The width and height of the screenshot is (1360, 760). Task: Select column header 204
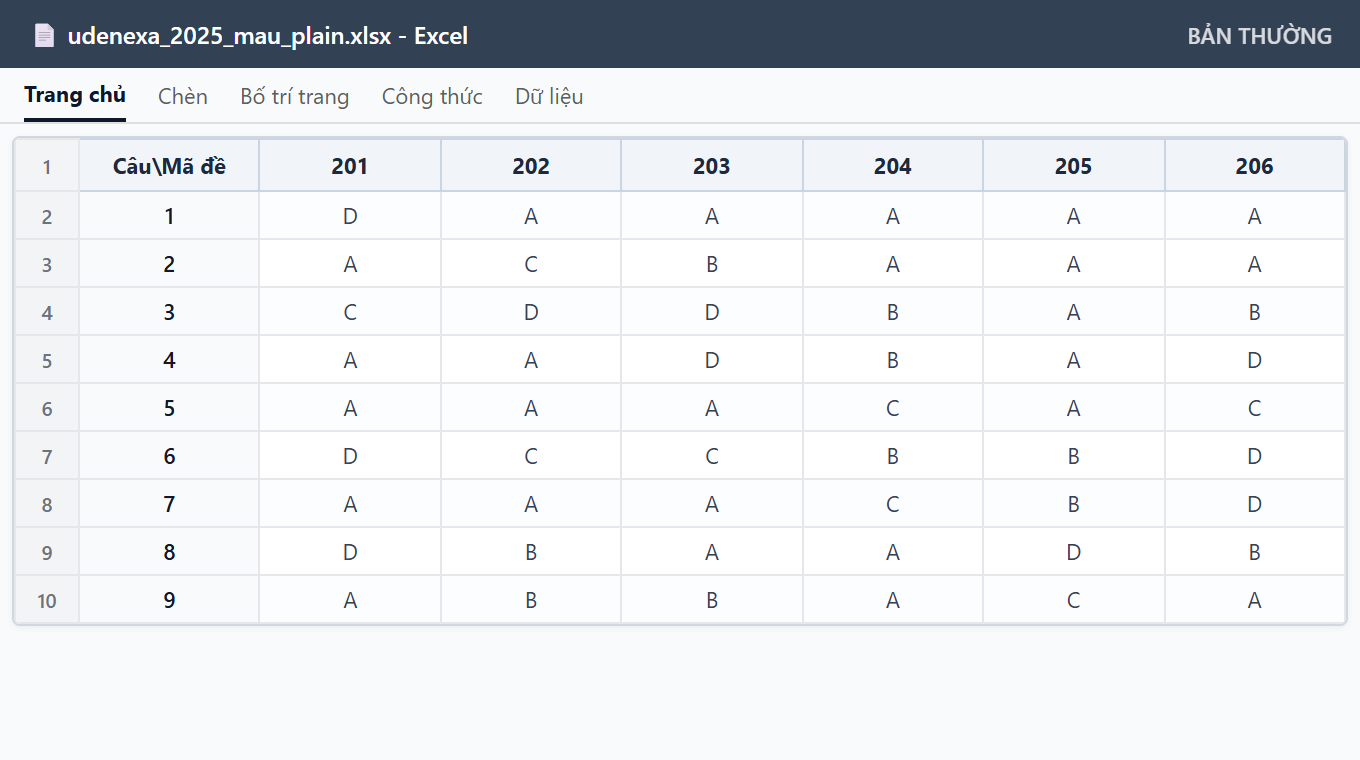pos(893,166)
